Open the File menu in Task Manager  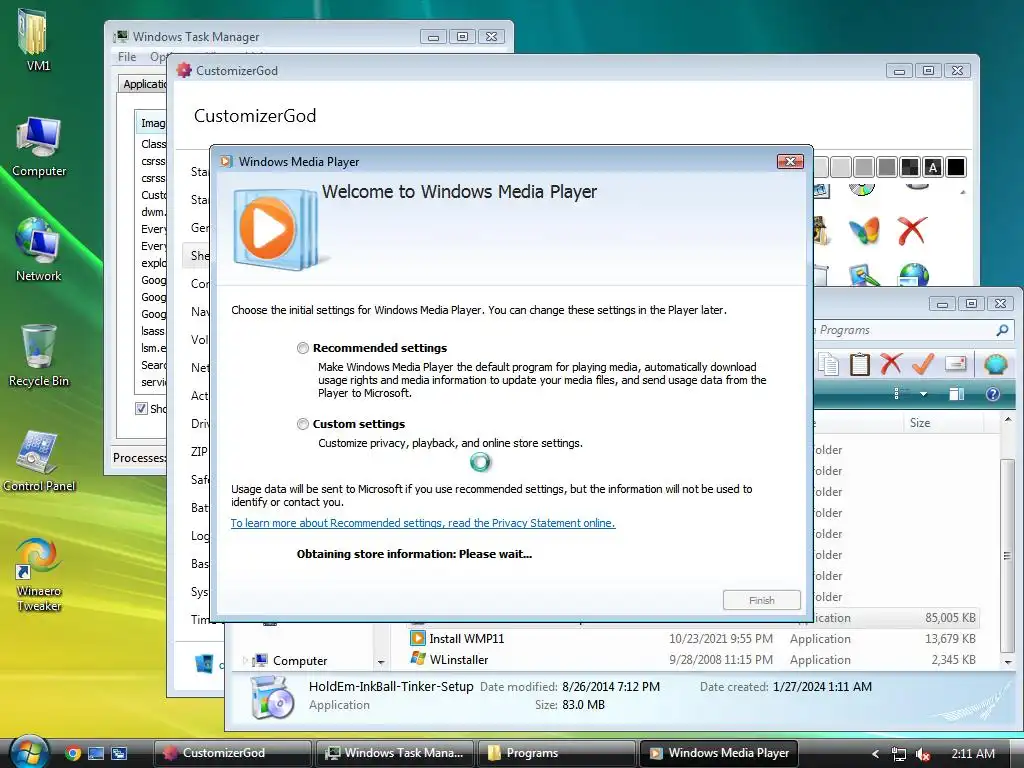coord(127,57)
